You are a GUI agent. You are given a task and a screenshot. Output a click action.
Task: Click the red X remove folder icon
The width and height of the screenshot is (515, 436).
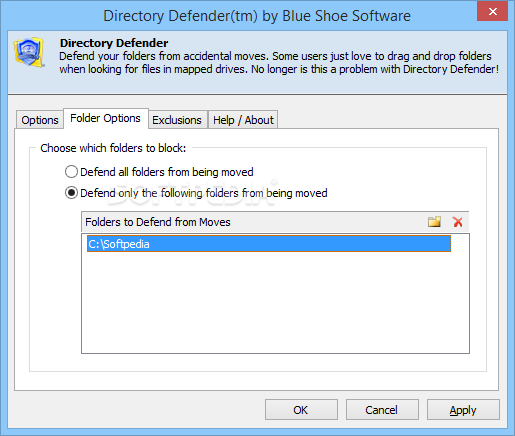pyautogui.click(x=458, y=222)
